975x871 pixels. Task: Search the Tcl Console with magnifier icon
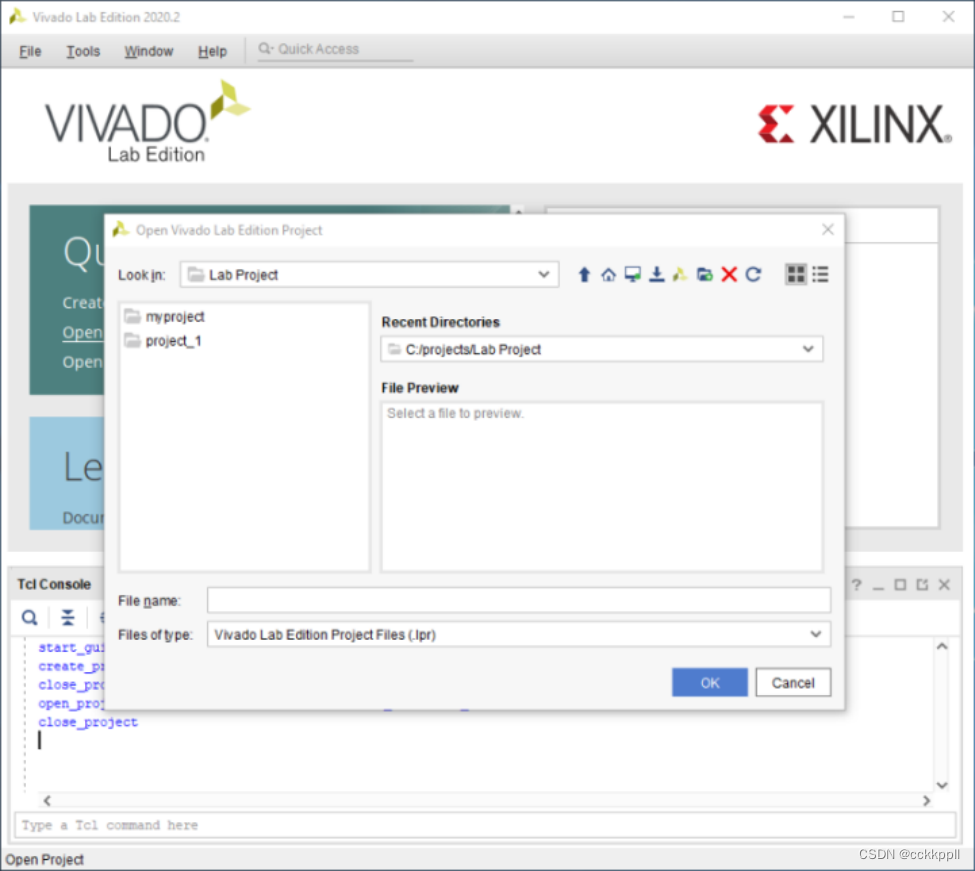[29, 617]
